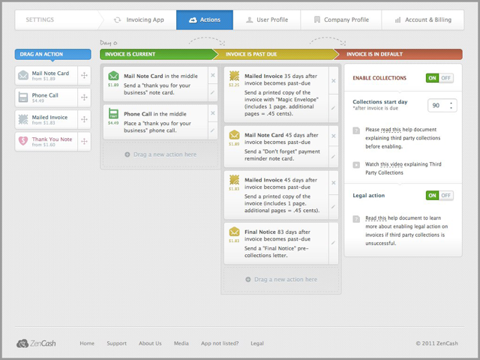Open the Account & Billing tab
The width and height of the screenshot is (480, 360).
click(423, 20)
